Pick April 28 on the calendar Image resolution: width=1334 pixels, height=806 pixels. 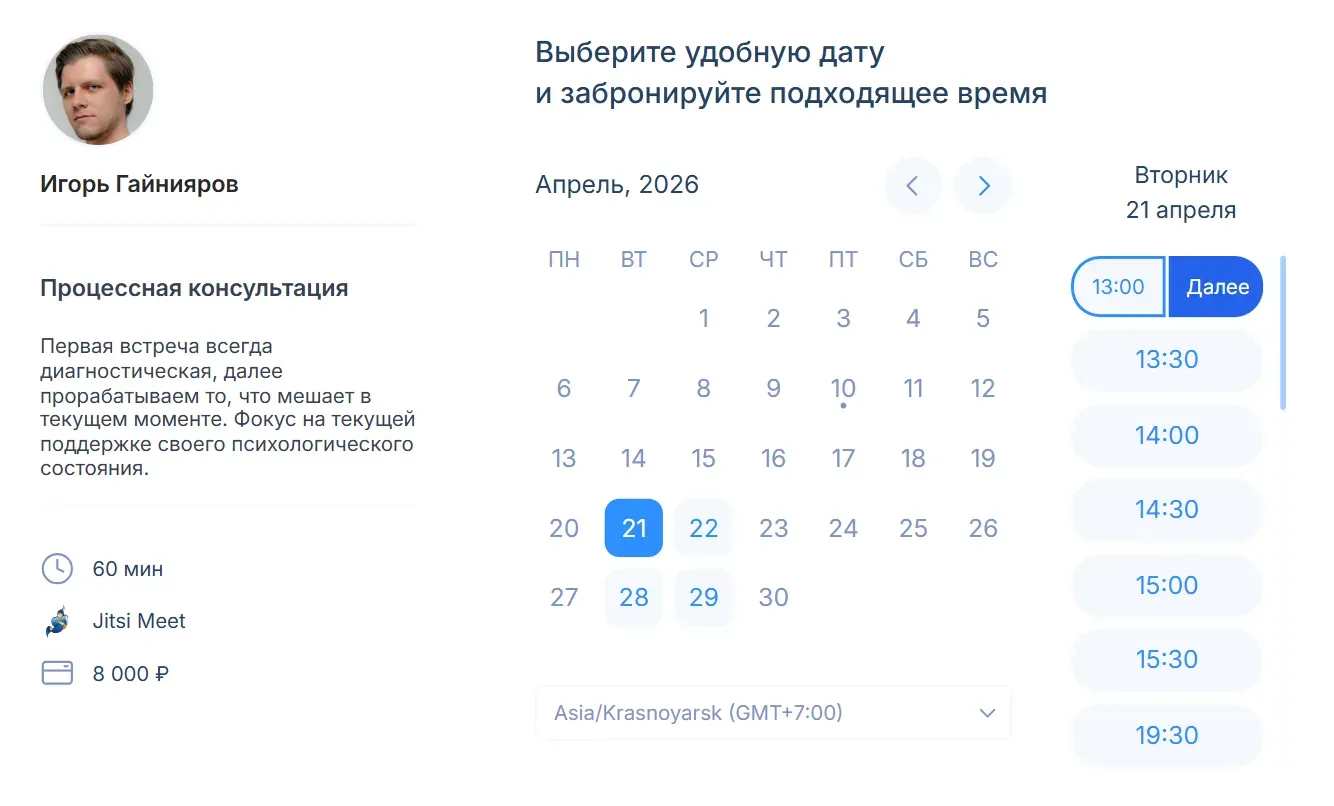(633, 597)
